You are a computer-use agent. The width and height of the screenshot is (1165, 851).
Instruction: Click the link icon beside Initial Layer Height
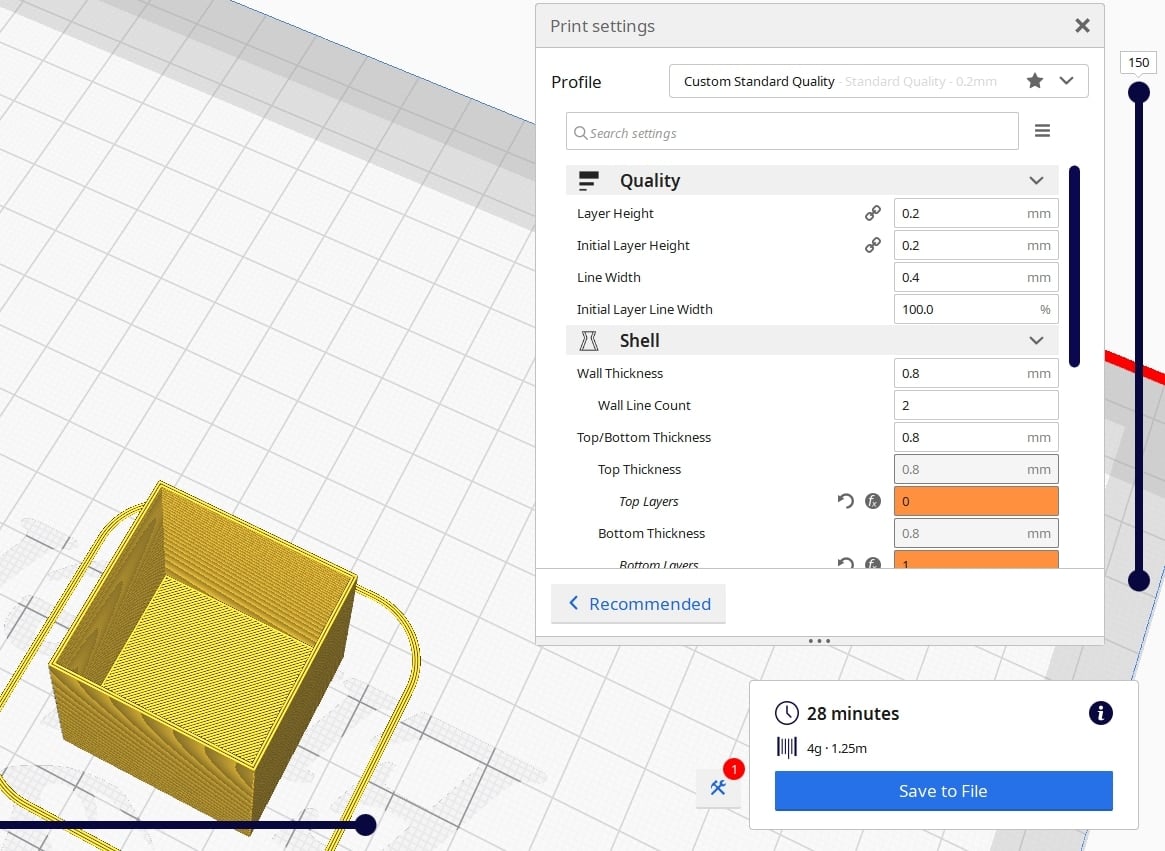pos(873,245)
